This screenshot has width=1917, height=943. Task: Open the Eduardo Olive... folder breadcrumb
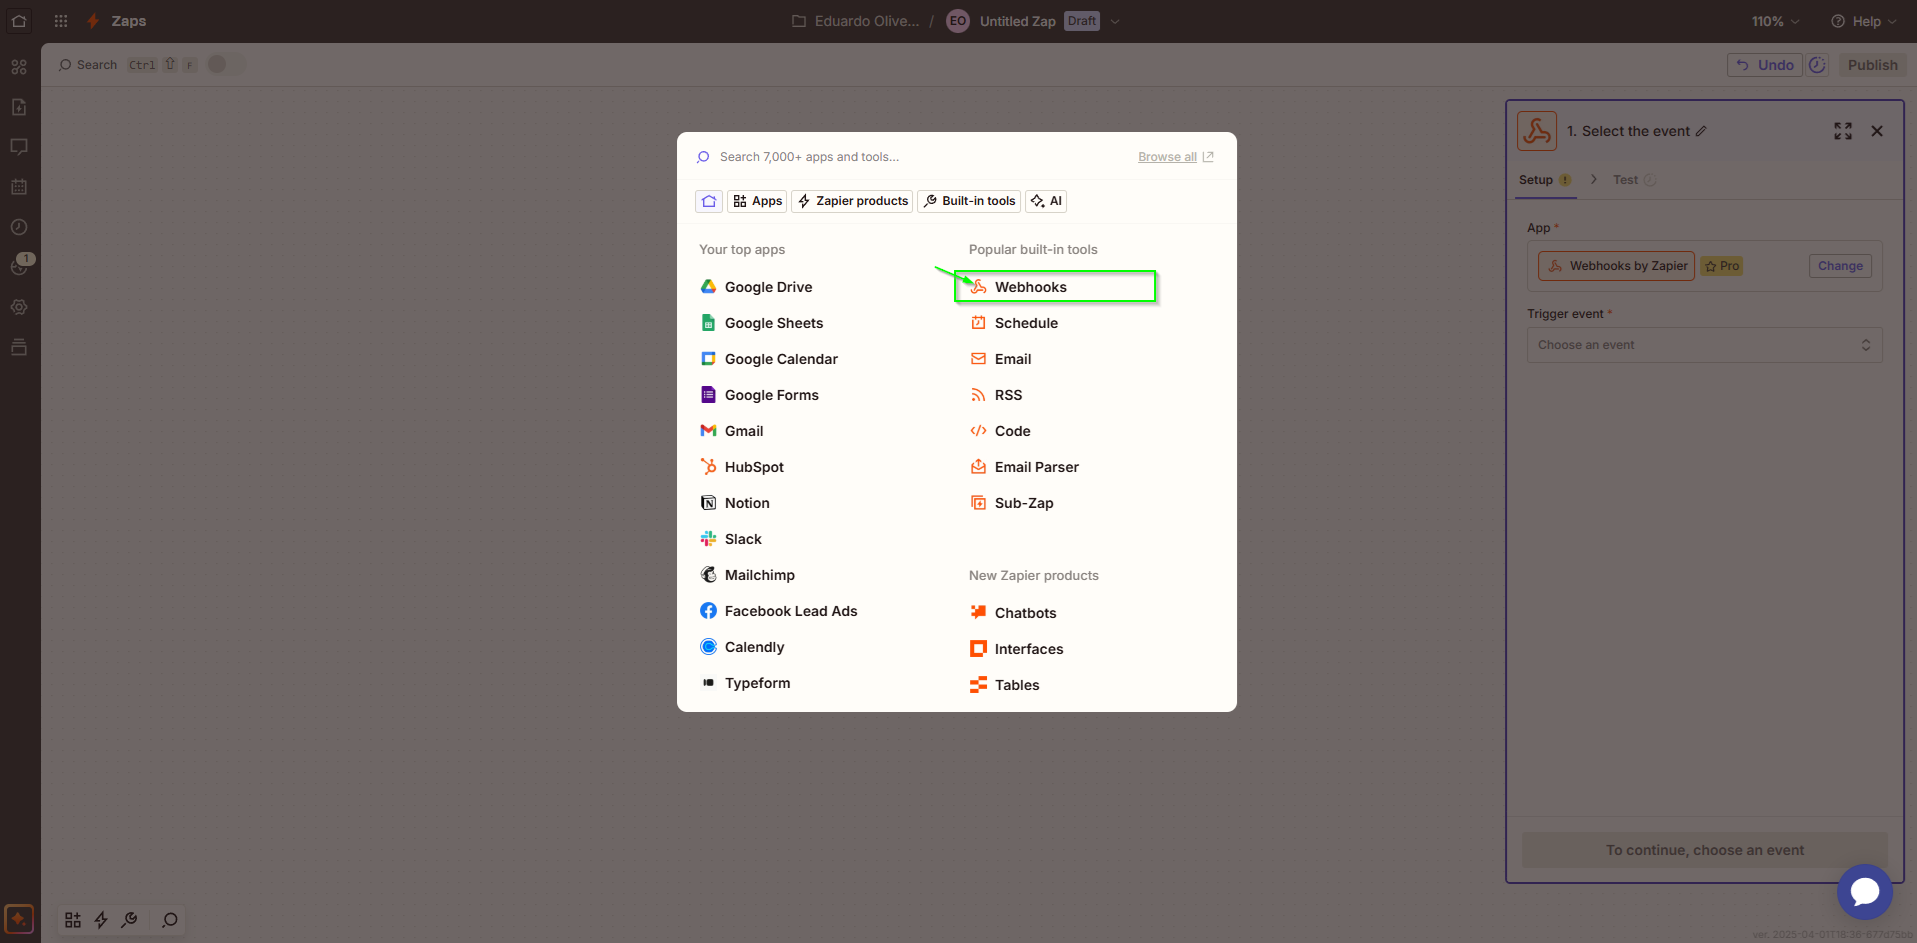[855, 21]
